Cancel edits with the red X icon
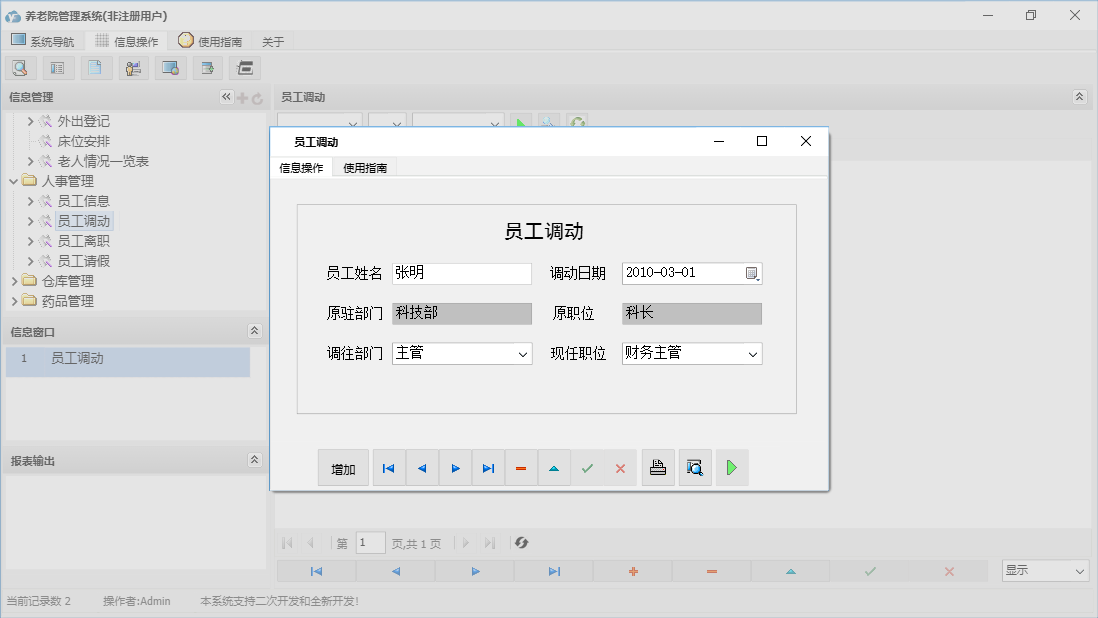This screenshot has height=618, width=1098. (620, 467)
